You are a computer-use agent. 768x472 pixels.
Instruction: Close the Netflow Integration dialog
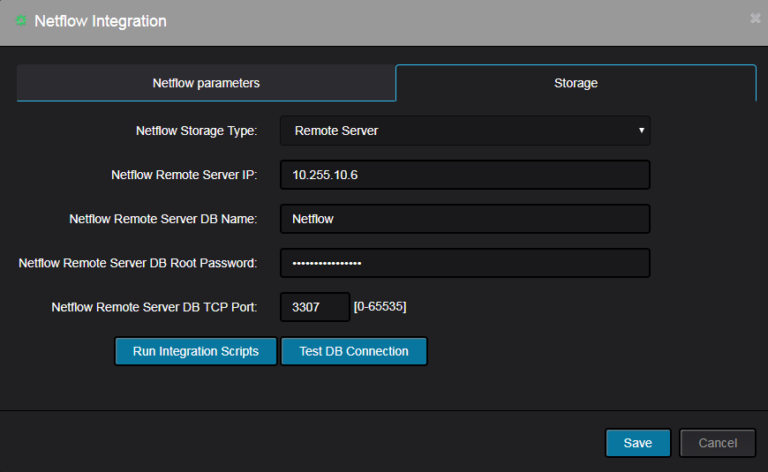click(756, 18)
